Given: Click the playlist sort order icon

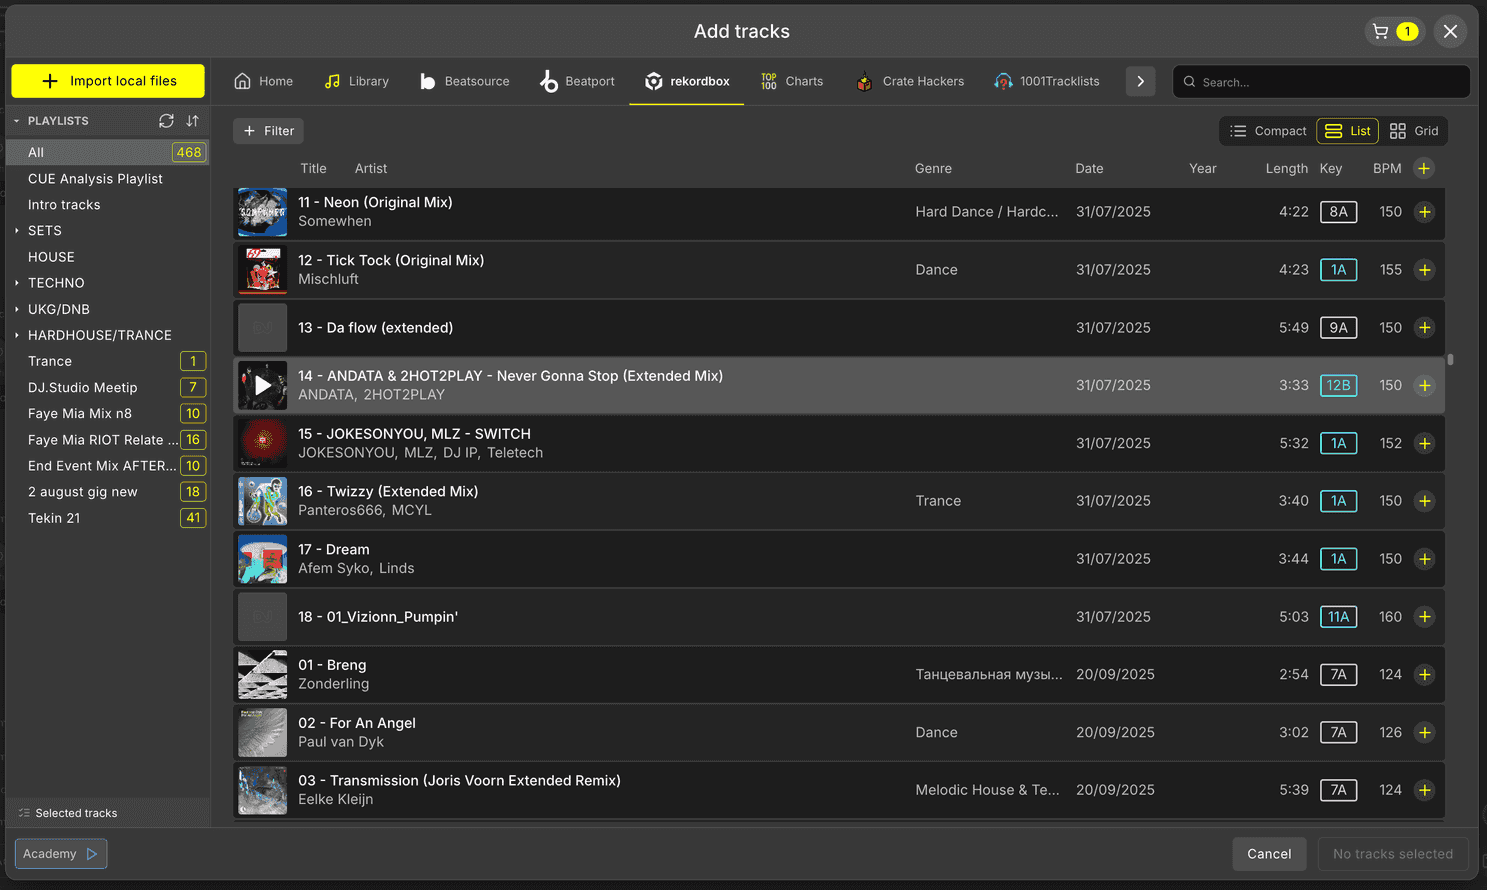Looking at the screenshot, I should point(192,120).
